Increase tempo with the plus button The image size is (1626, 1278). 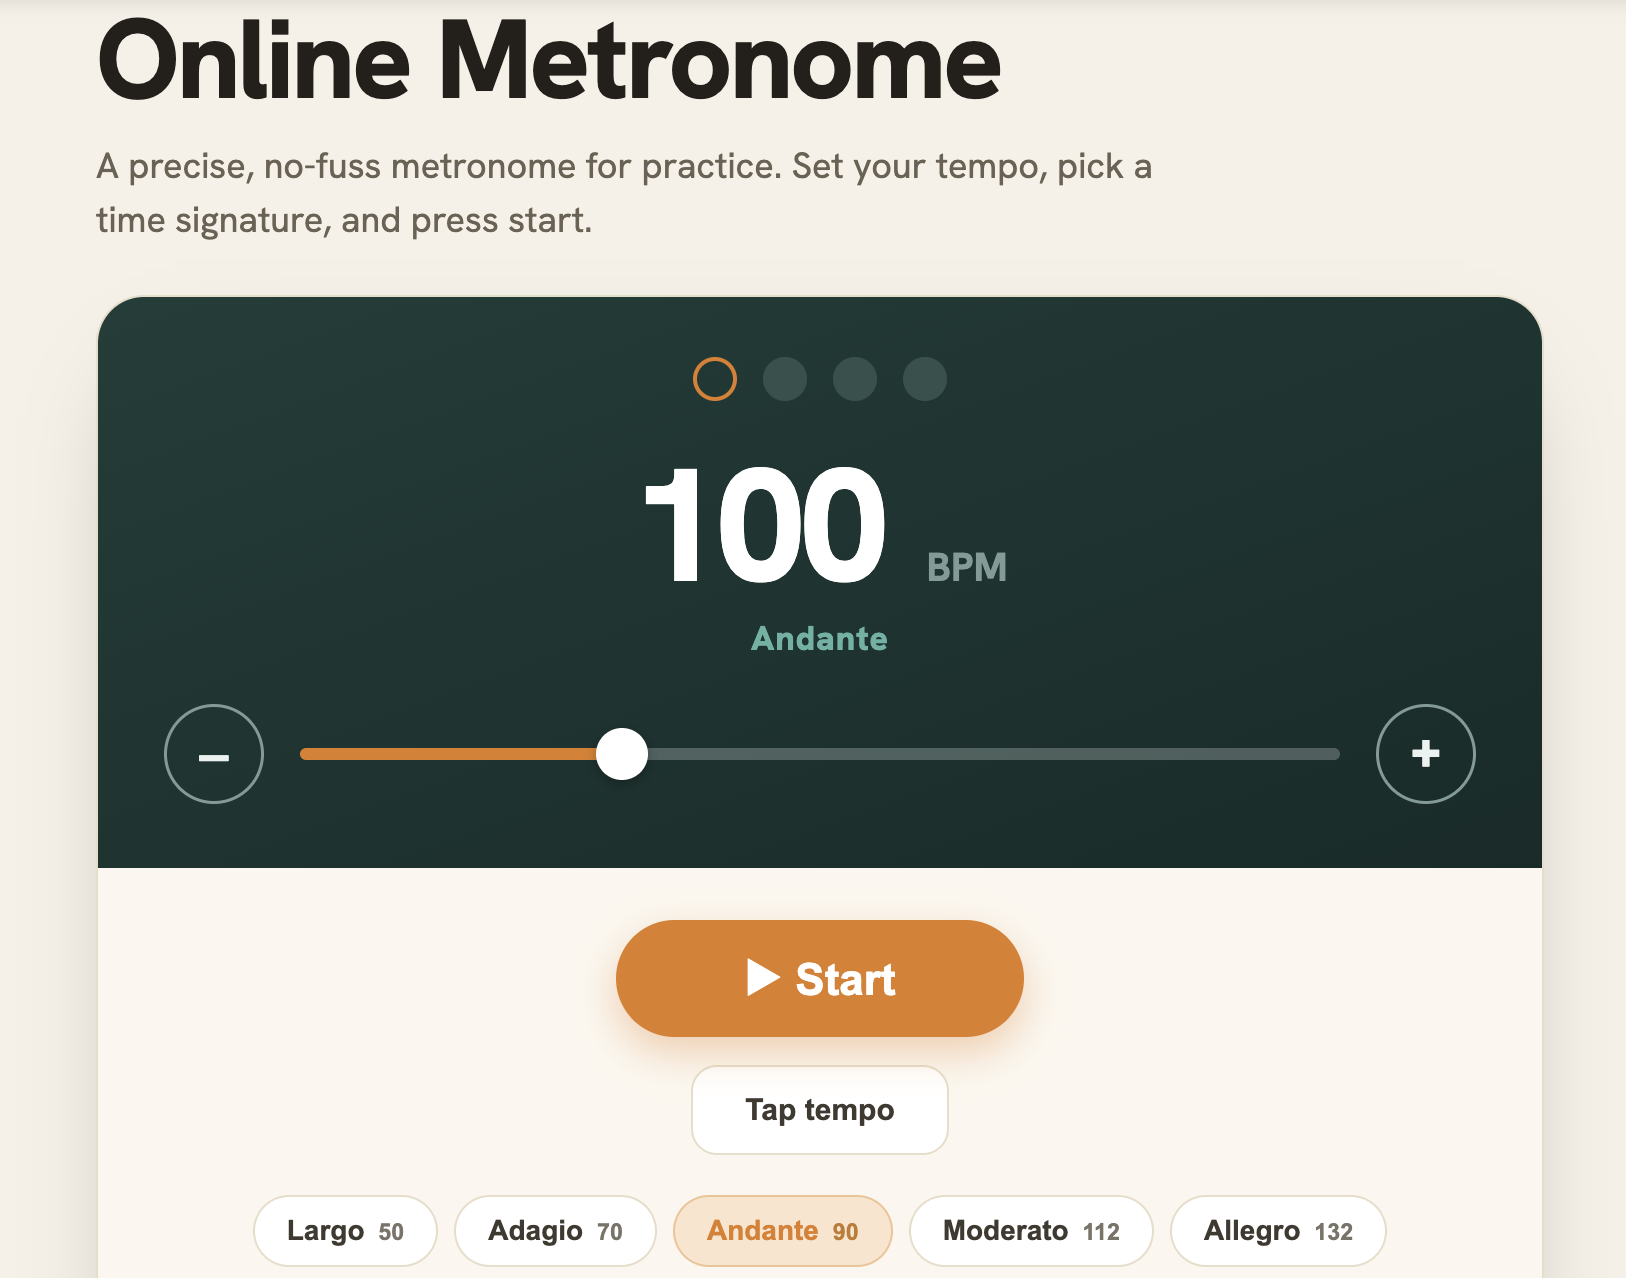(1426, 754)
